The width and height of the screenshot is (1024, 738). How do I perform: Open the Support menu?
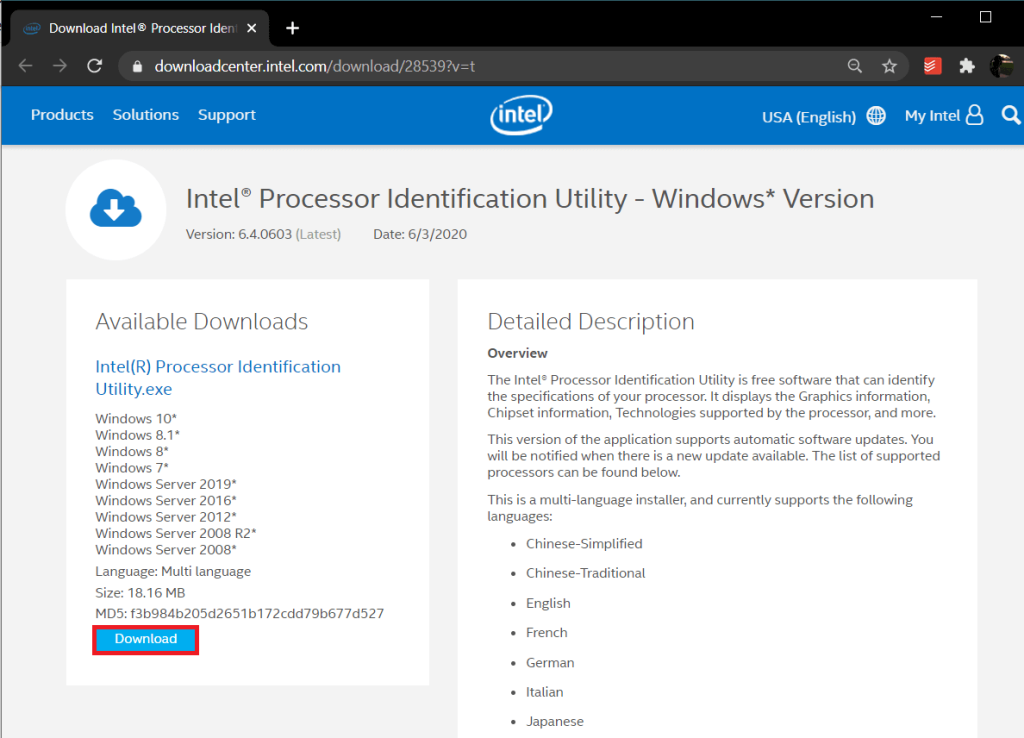227,115
